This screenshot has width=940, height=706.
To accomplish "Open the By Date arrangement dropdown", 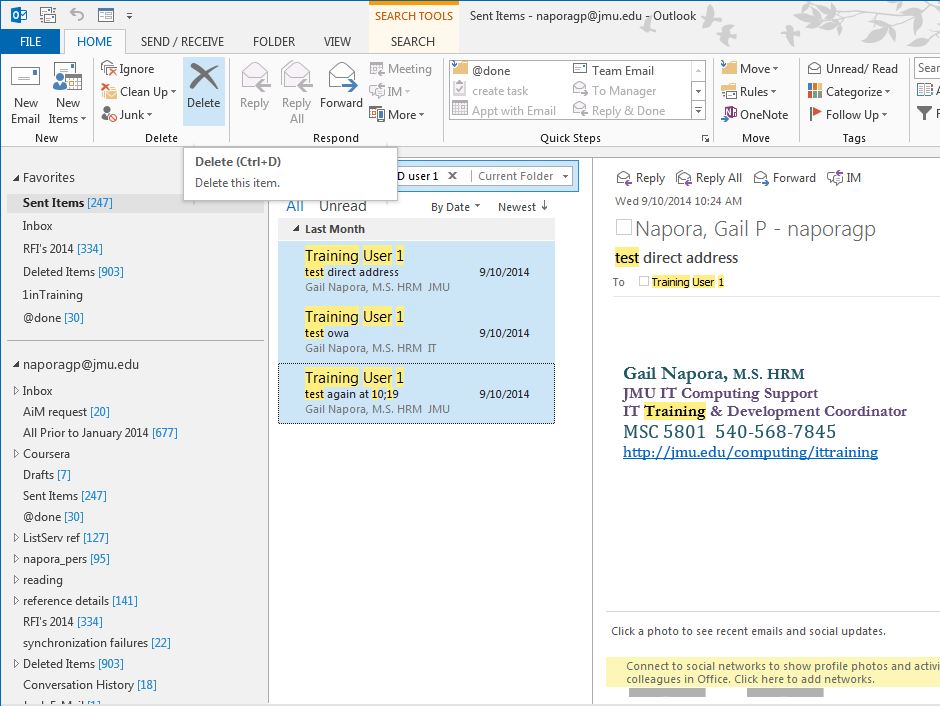I will point(456,207).
